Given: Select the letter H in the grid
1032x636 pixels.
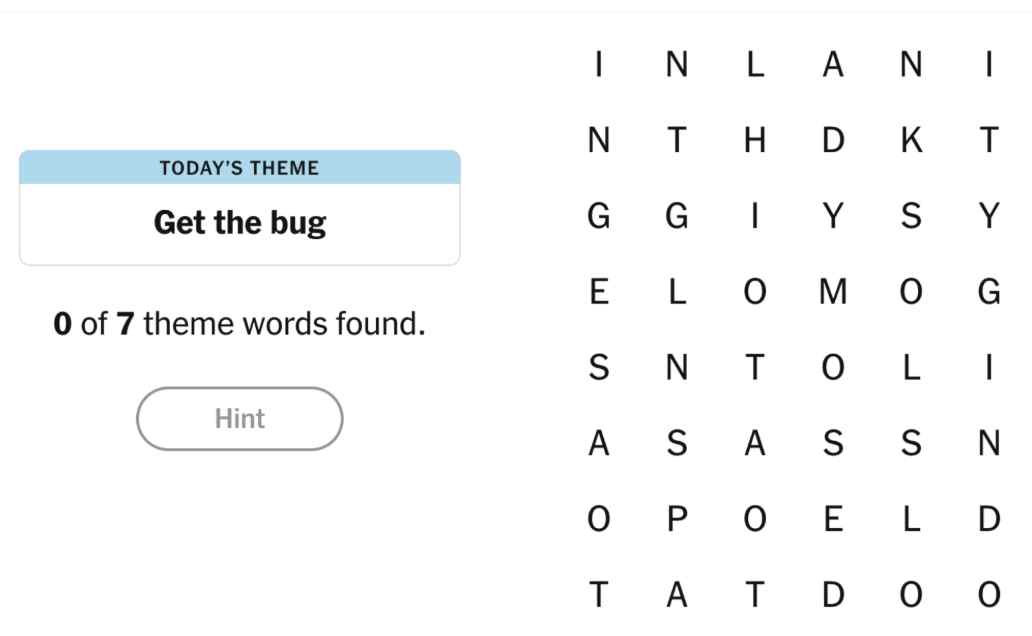Looking at the screenshot, I should coord(755,141).
